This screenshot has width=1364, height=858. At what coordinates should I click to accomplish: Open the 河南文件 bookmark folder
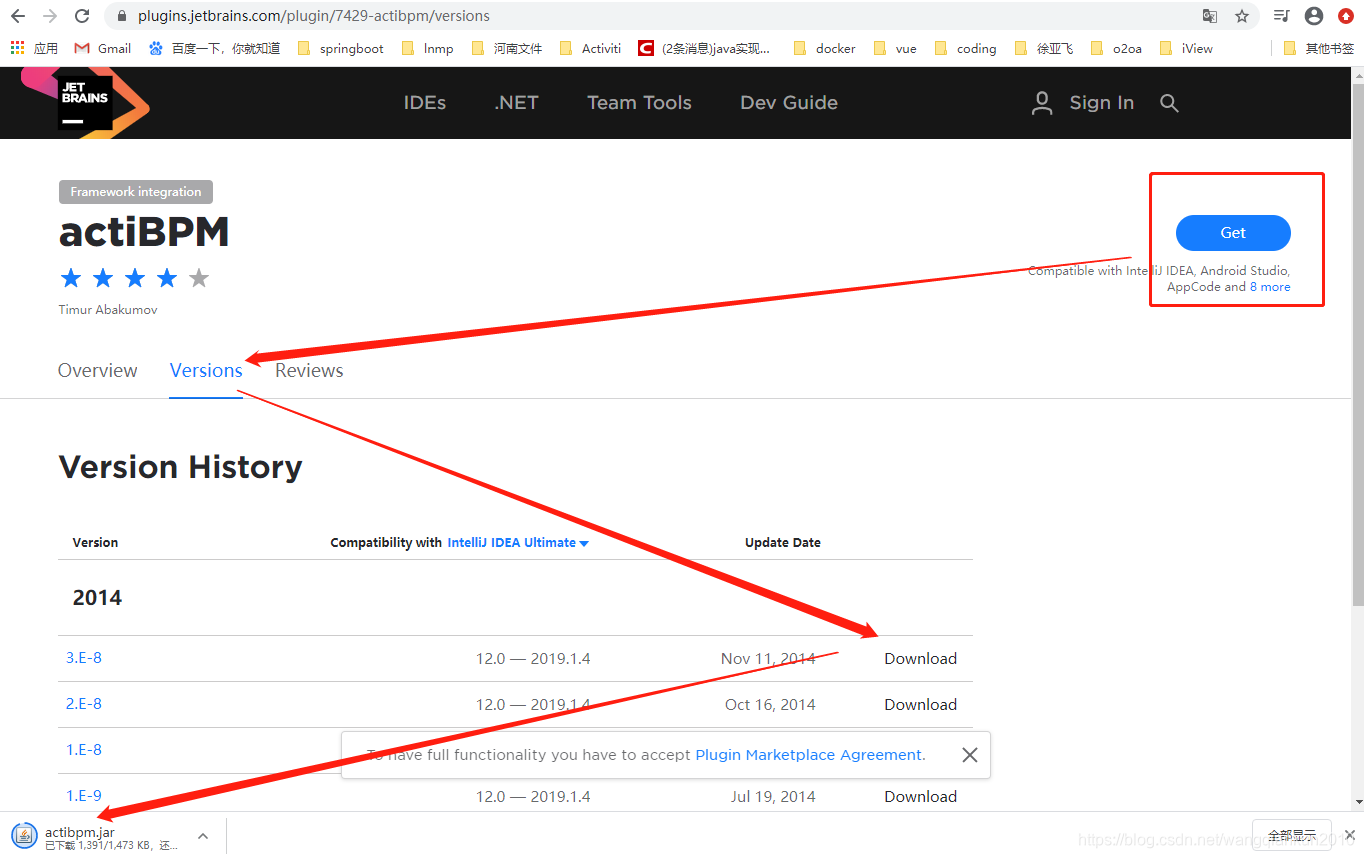(506, 48)
